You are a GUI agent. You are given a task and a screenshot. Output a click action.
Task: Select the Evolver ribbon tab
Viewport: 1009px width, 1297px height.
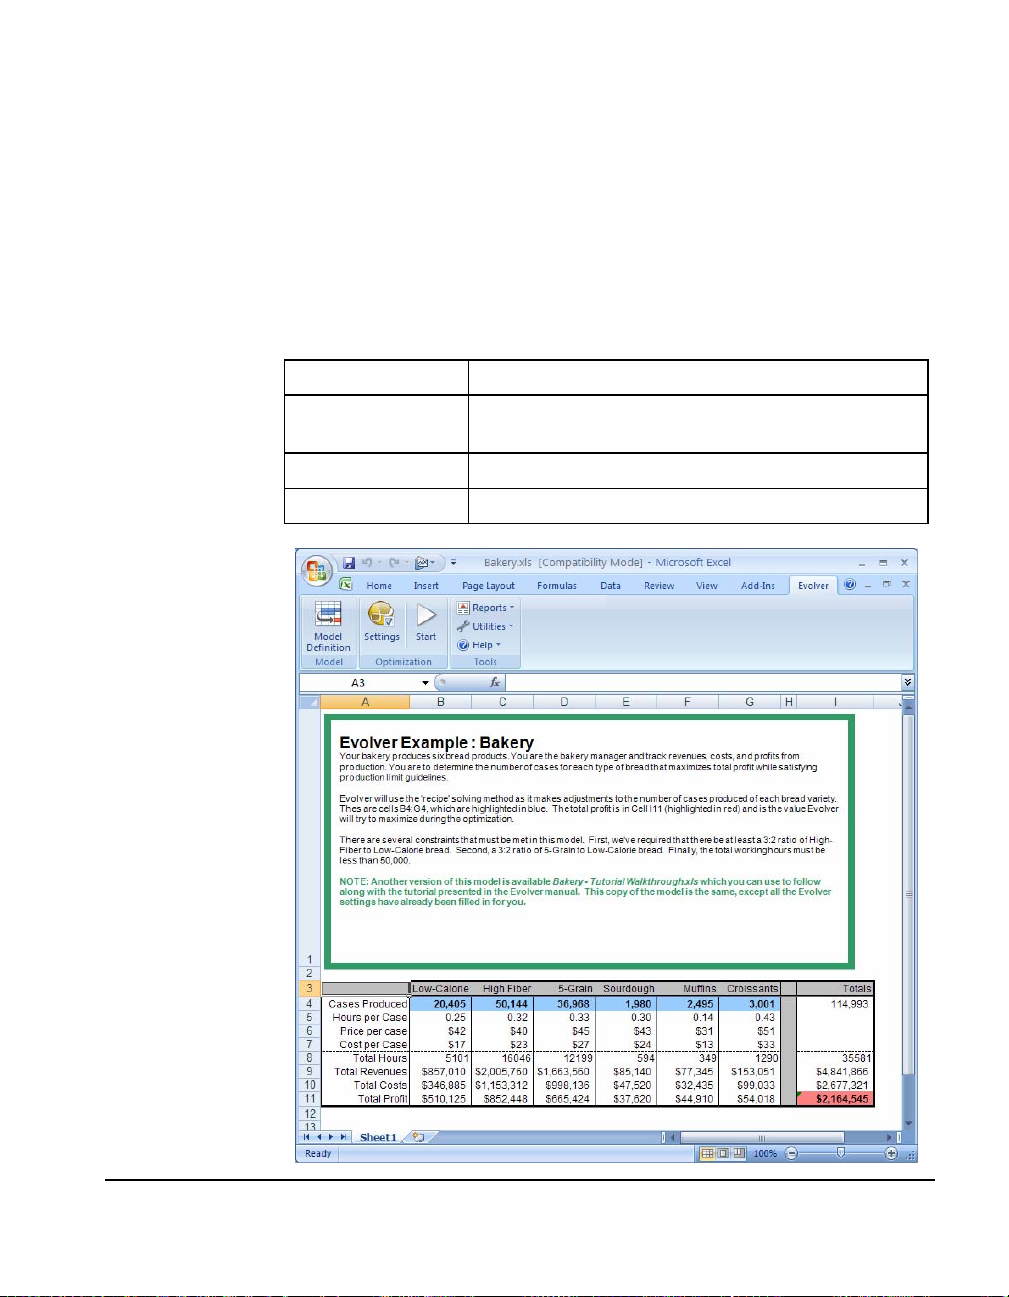pyautogui.click(x=813, y=586)
